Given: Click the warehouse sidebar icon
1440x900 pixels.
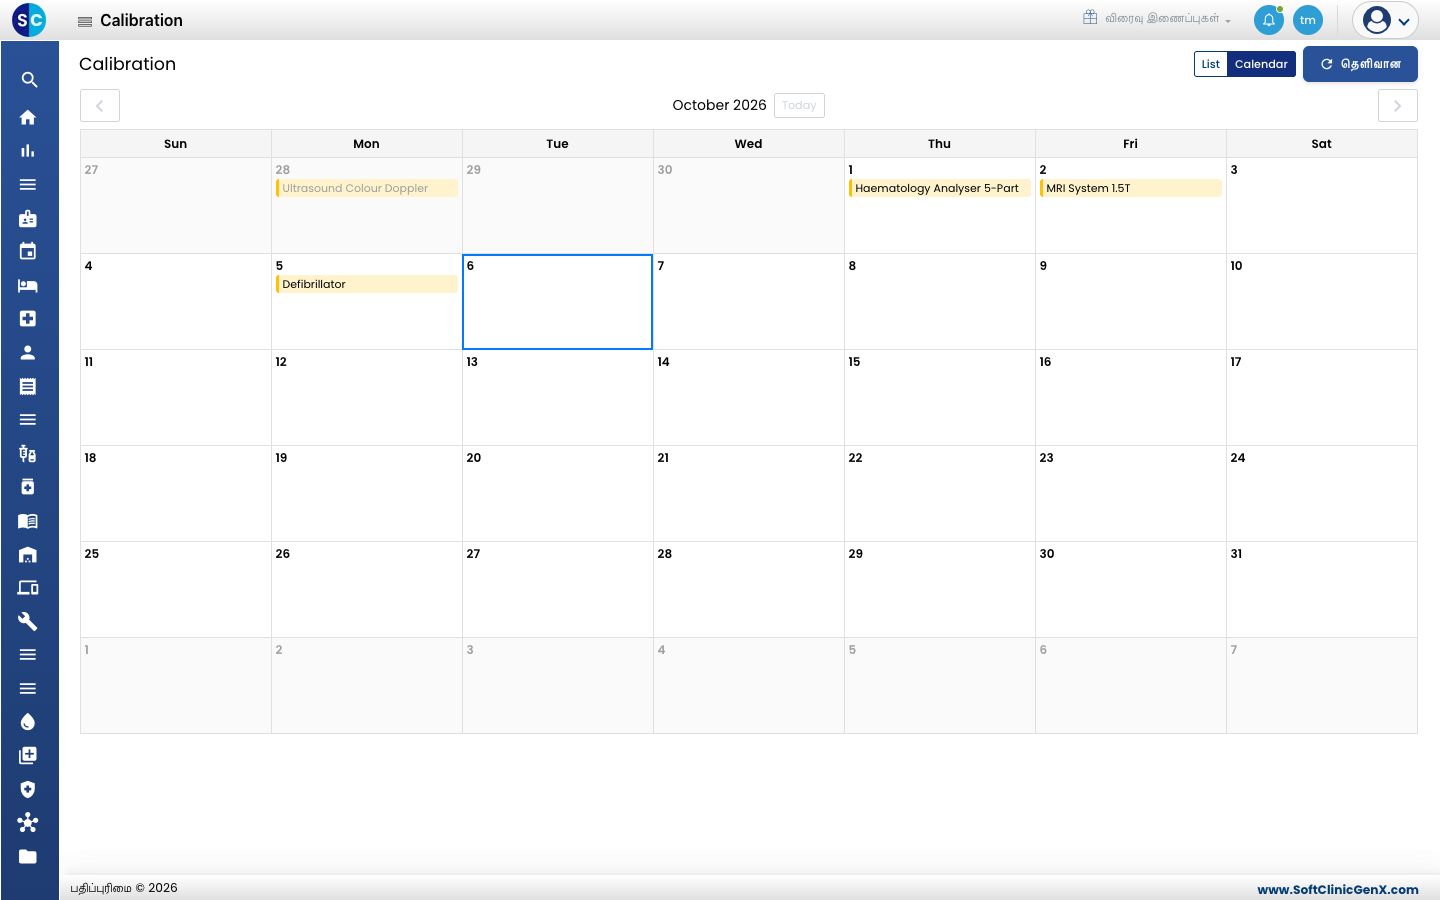Looking at the screenshot, I should [x=28, y=554].
